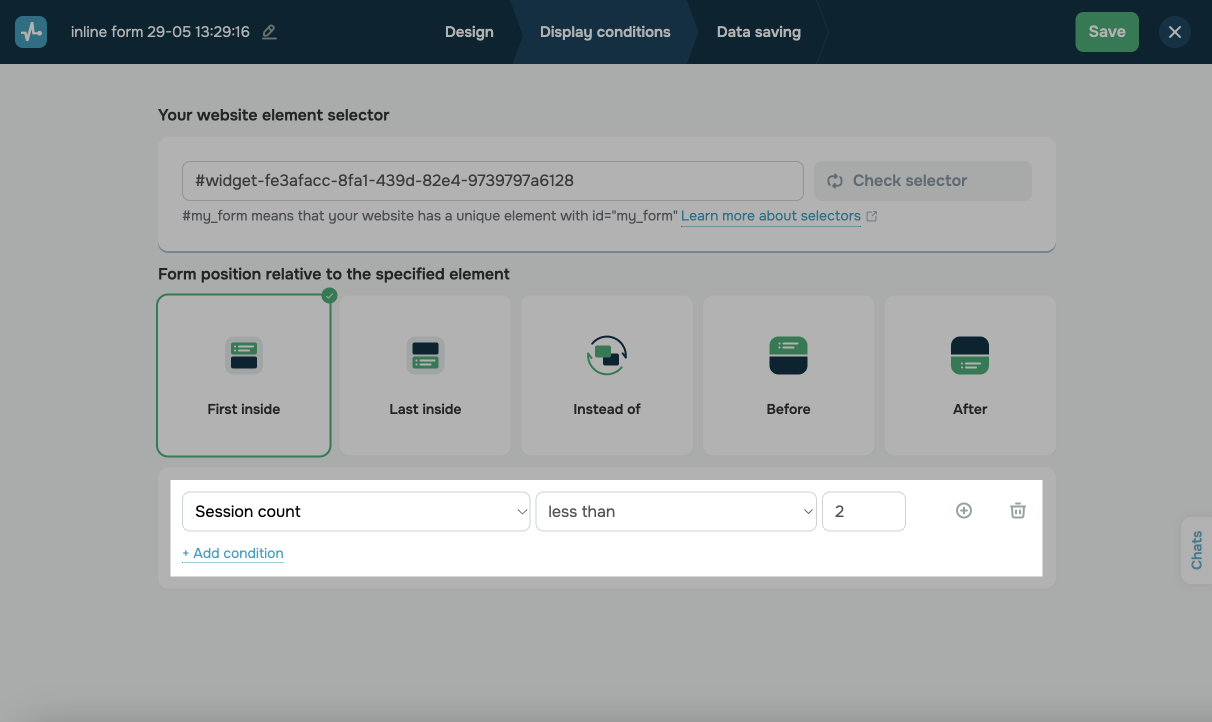Close the editor with X icon

(x=1175, y=32)
